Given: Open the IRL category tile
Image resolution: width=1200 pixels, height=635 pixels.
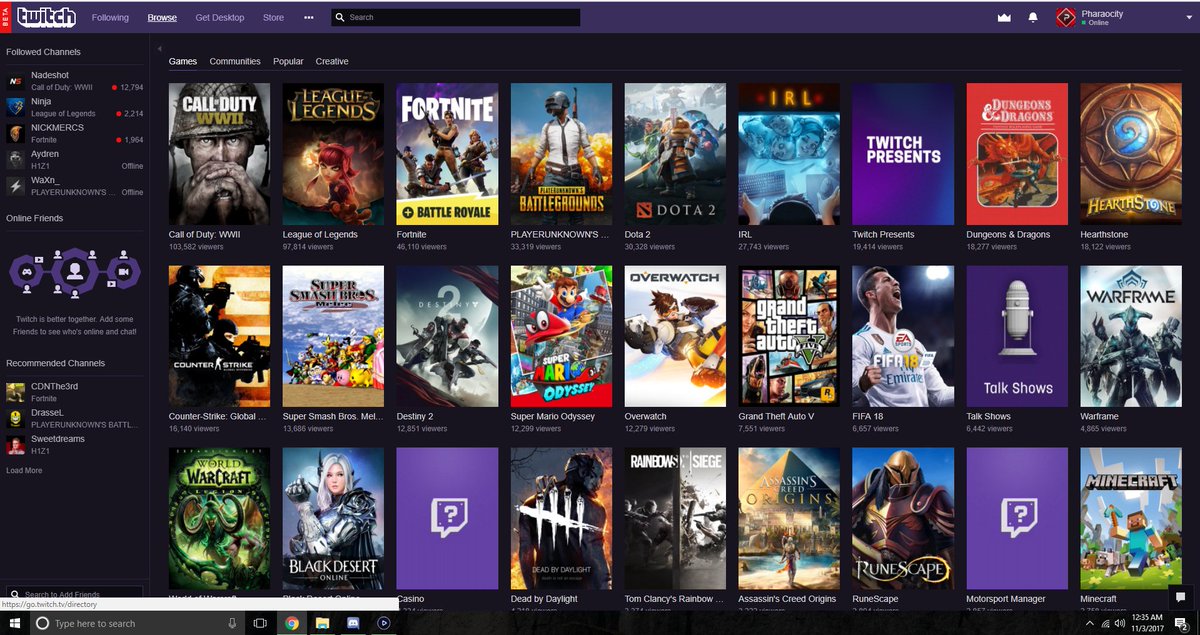Looking at the screenshot, I should [x=789, y=153].
